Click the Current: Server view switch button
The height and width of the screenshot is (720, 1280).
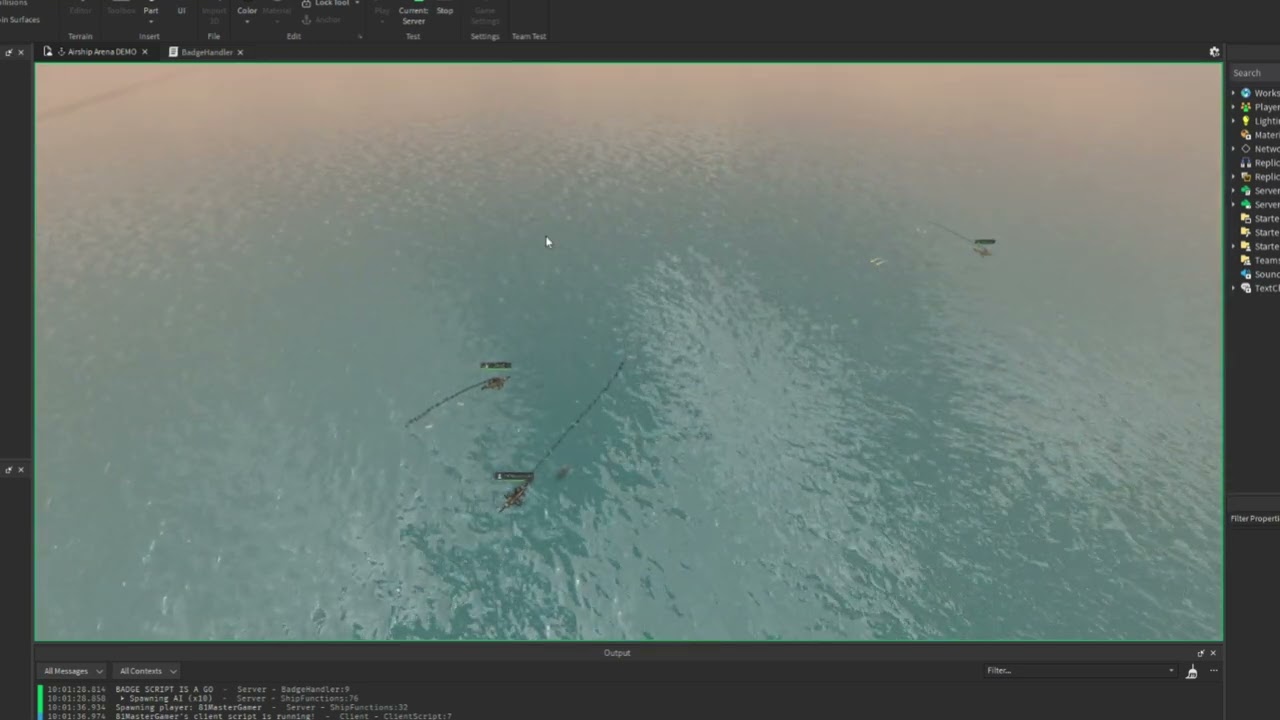click(x=413, y=15)
